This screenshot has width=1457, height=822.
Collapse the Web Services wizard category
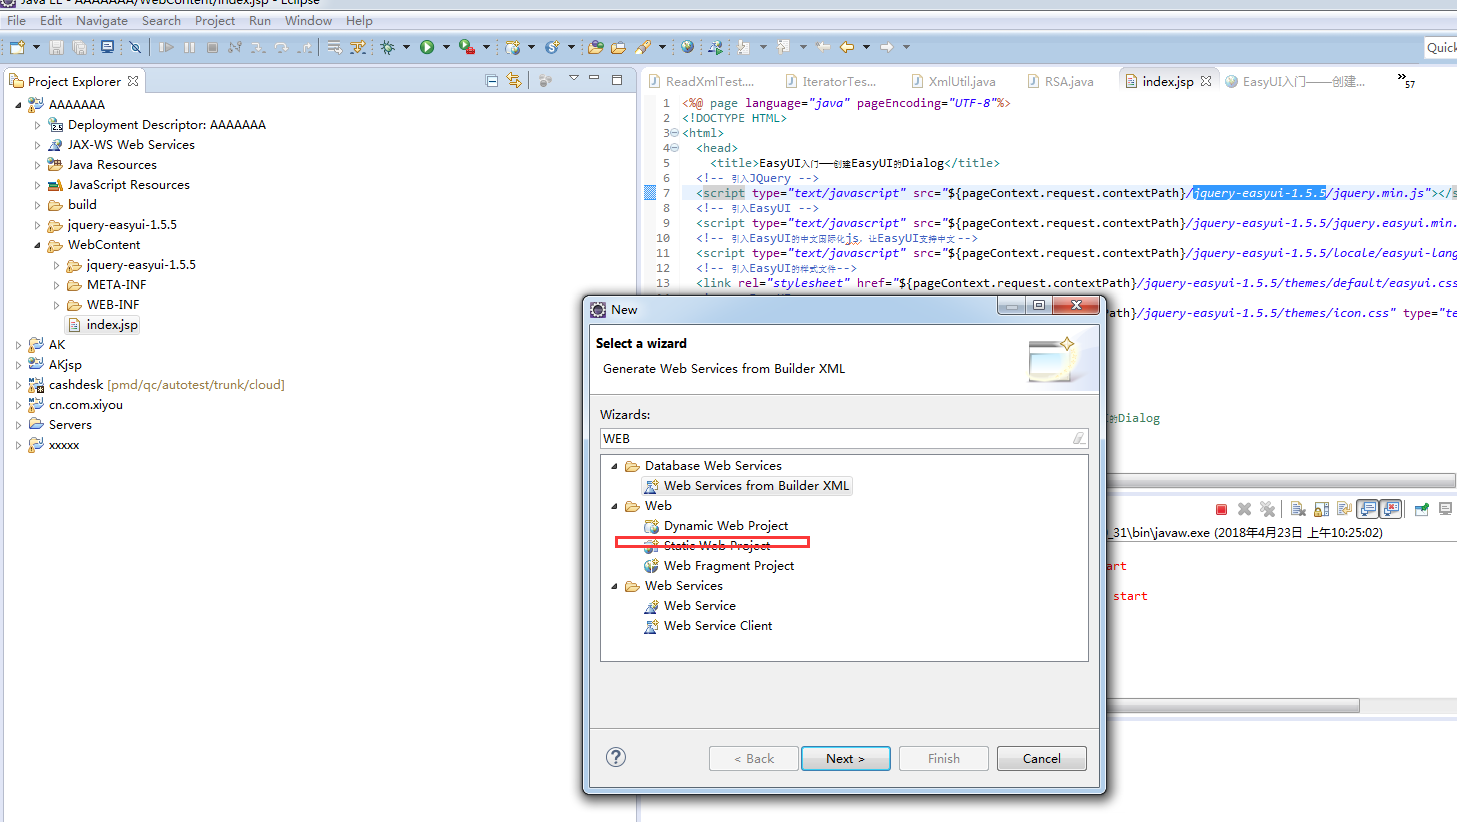(614, 586)
